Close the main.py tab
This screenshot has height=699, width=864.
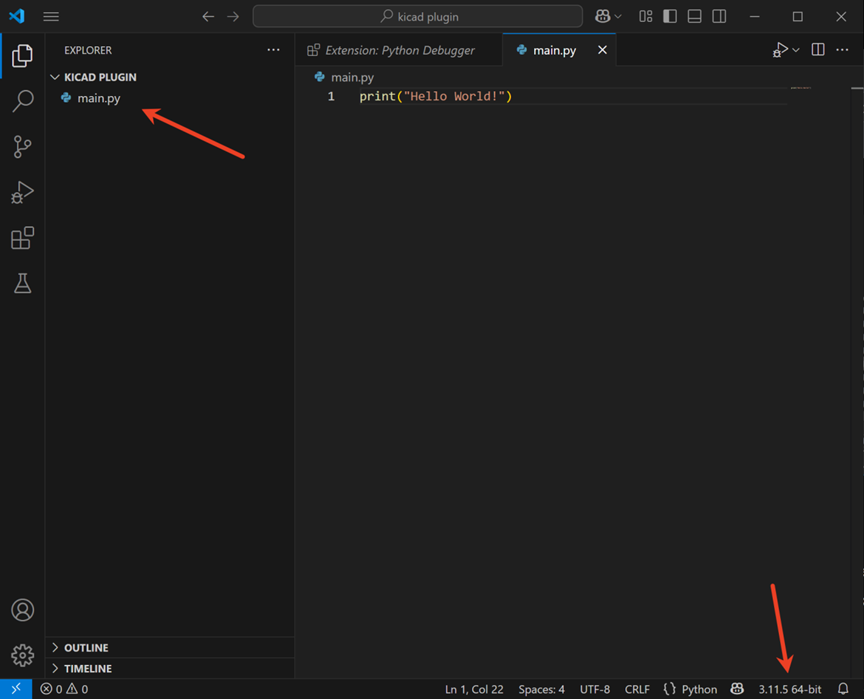[x=602, y=50]
